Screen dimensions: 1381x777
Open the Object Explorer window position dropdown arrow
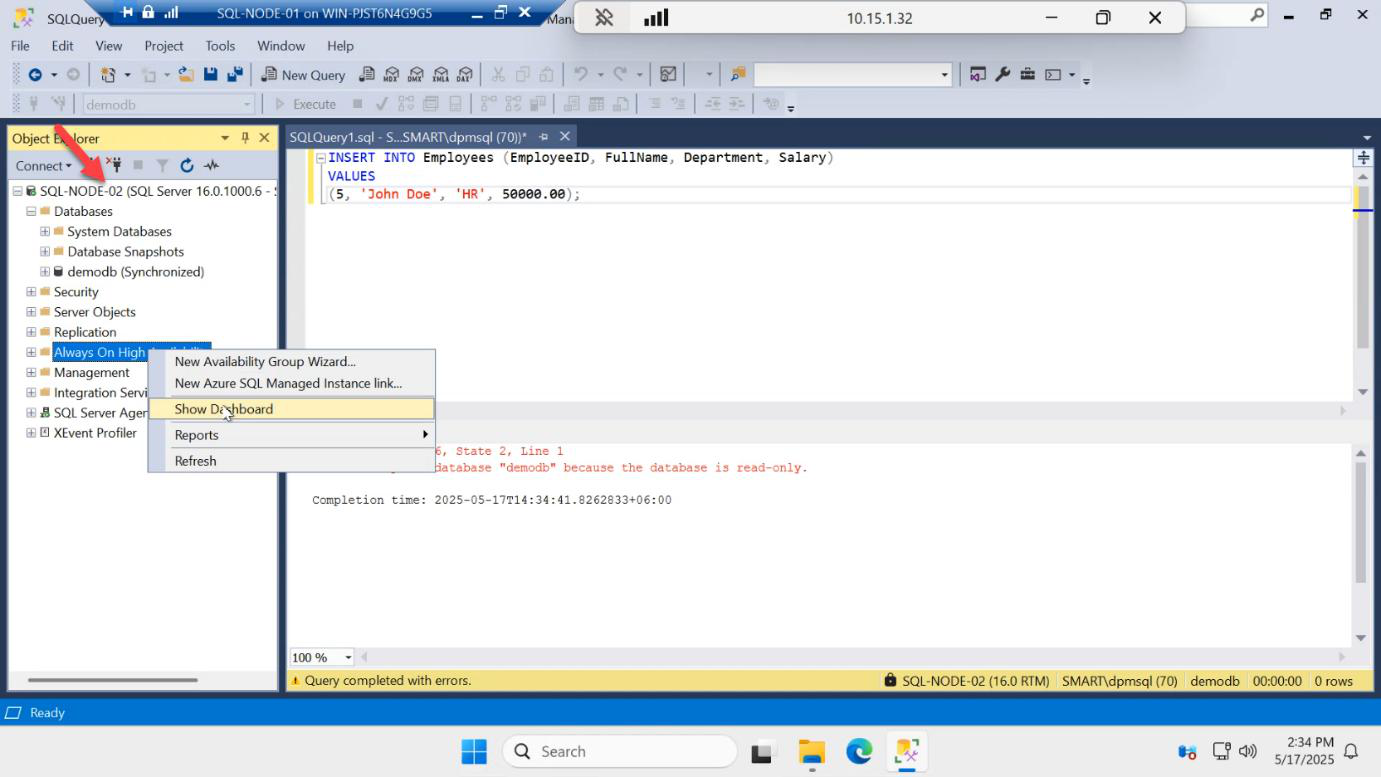coord(225,138)
